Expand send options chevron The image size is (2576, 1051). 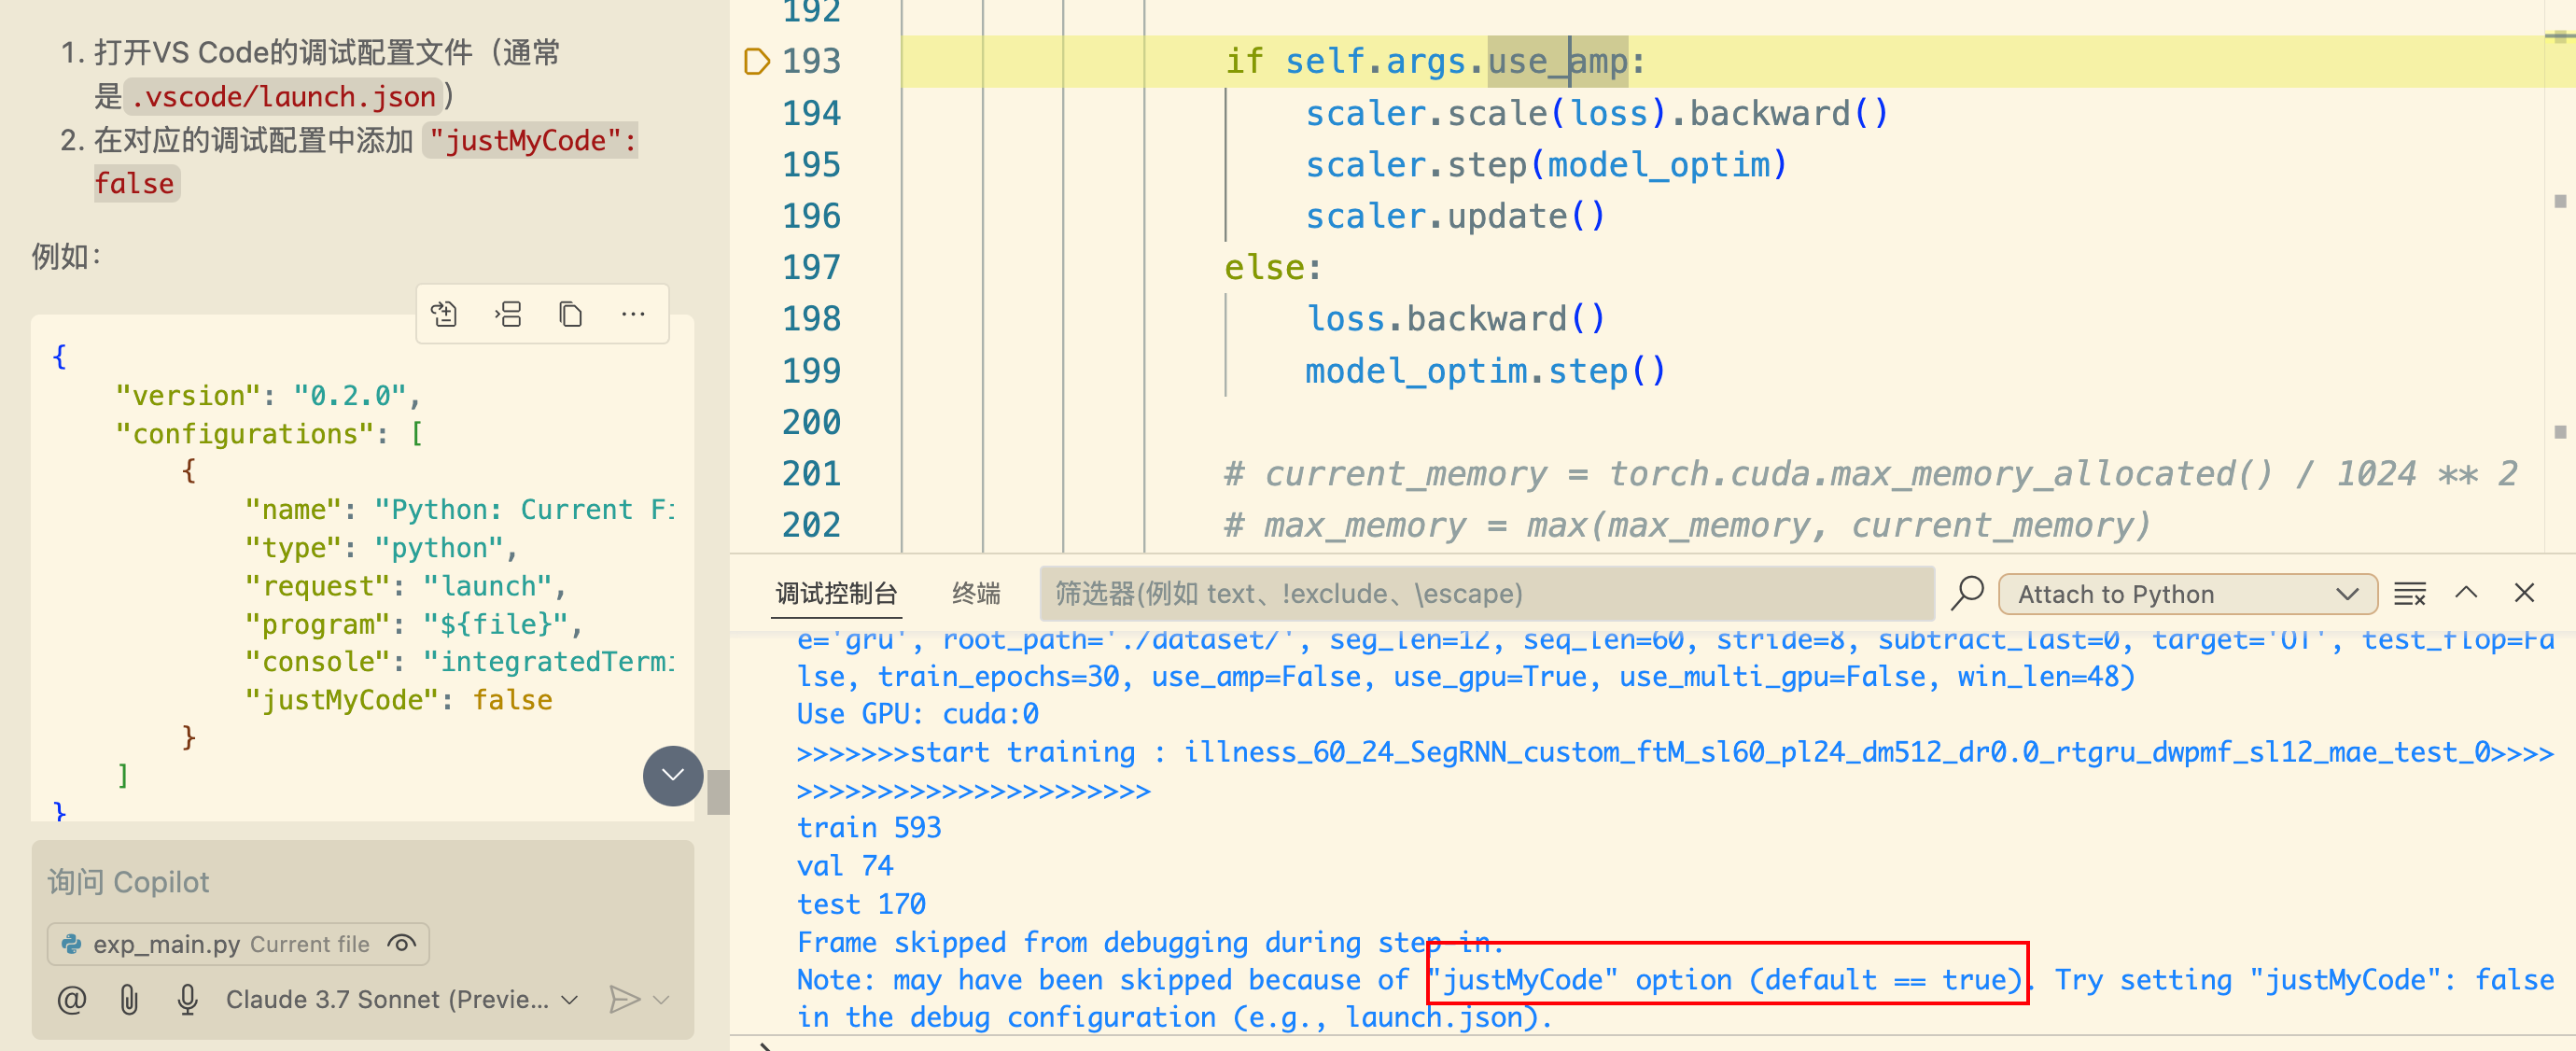pos(661,999)
